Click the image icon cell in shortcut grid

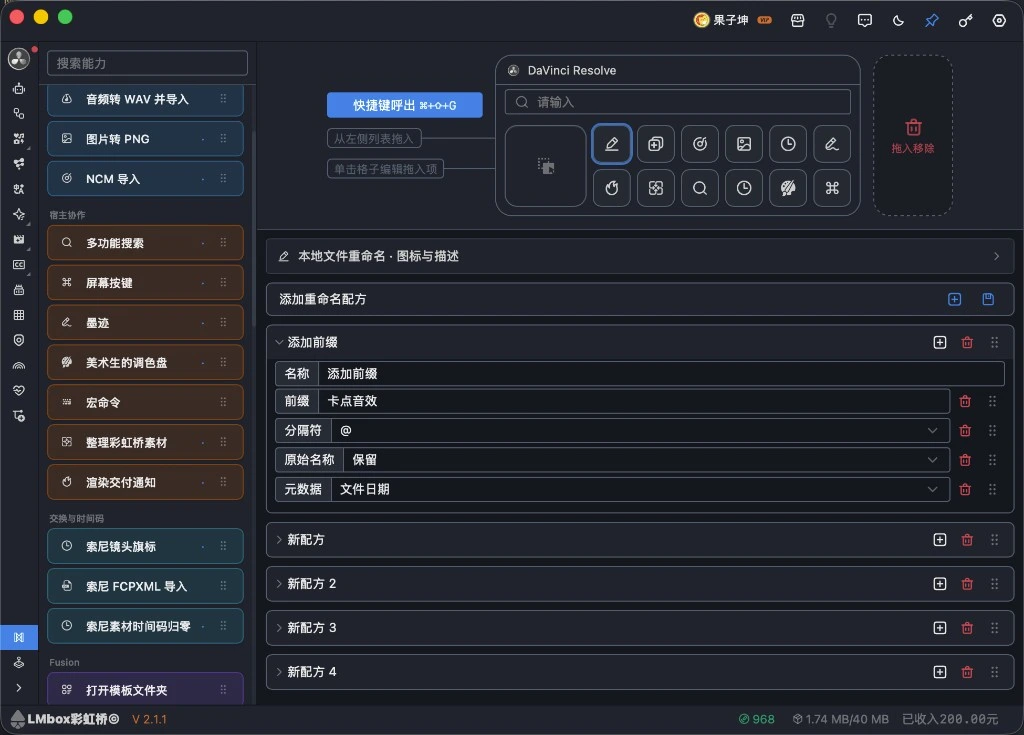pos(744,144)
